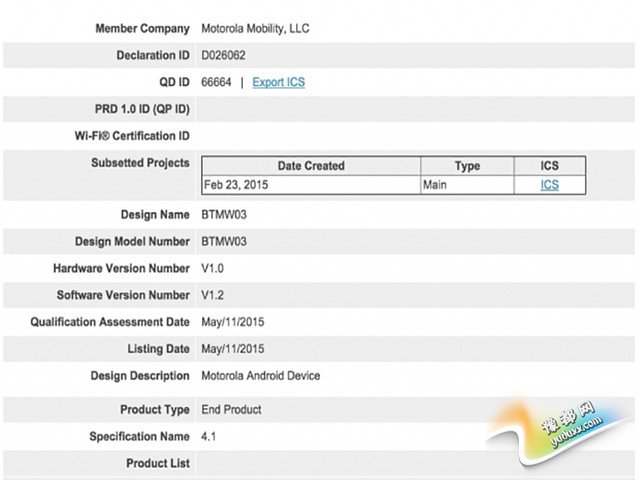
Task: Open the ICS link in the Main row
Action: pos(549,185)
